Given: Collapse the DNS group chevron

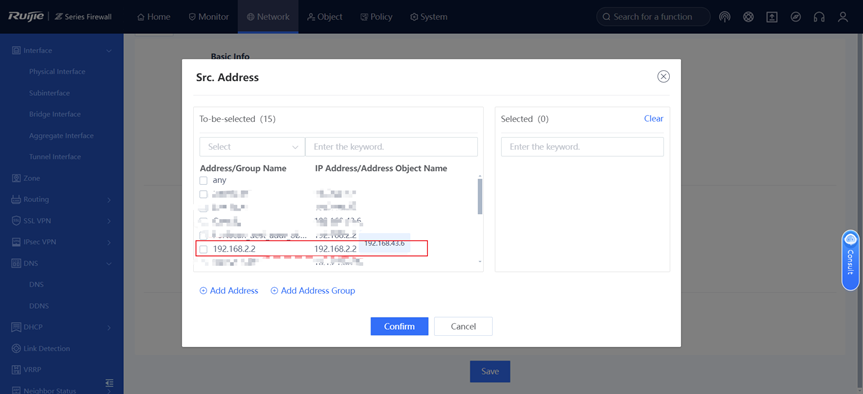Looking at the screenshot, I should [x=109, y=264].
